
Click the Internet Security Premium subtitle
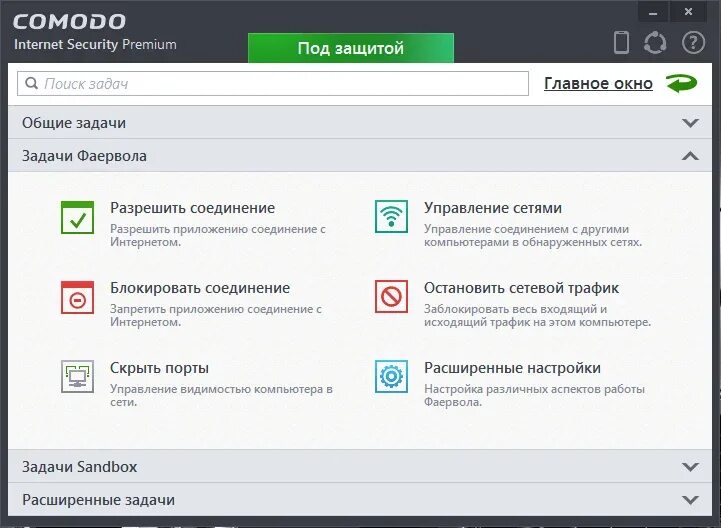pyautogui.click(x=95, y=45)
